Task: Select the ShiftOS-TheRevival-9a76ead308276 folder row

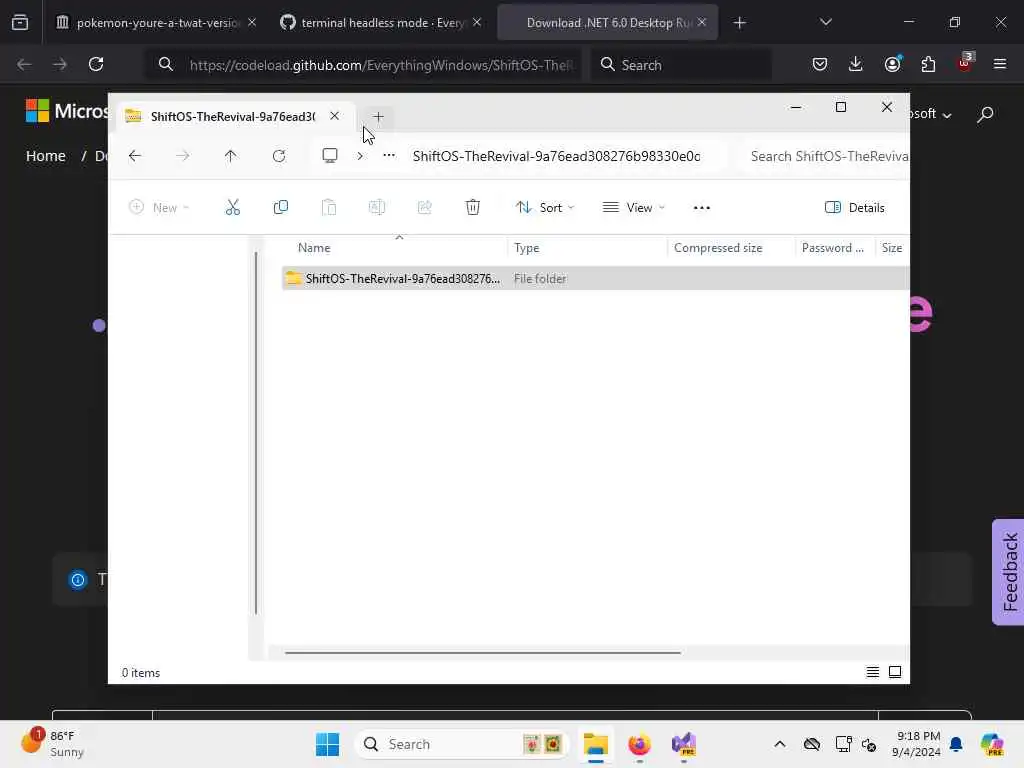Action: (x=595, y=278)
